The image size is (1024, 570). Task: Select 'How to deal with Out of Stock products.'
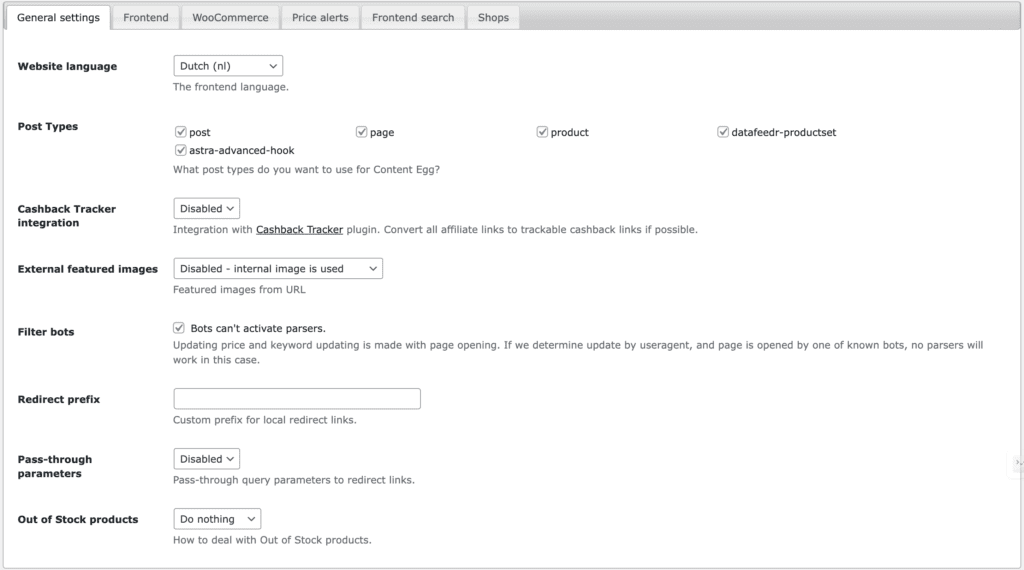pyautogui.click(x=272, y=540)
